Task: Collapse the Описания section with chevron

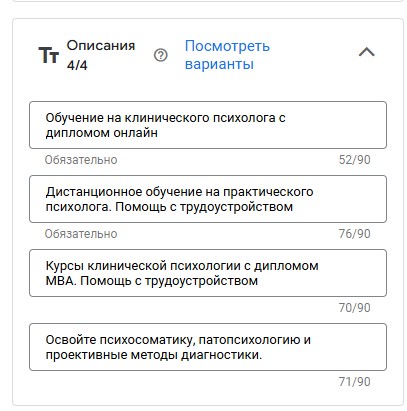Action: tap(367, 52)
